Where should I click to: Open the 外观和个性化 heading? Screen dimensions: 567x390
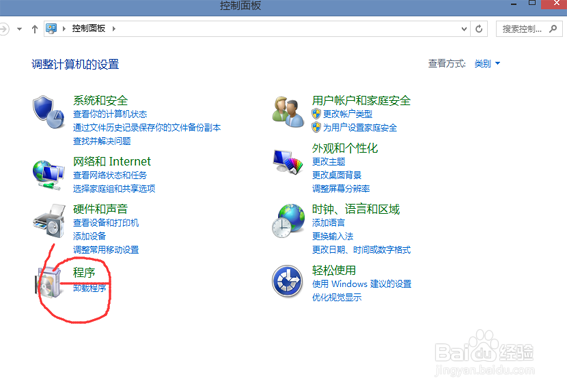[x=345, y=148]
